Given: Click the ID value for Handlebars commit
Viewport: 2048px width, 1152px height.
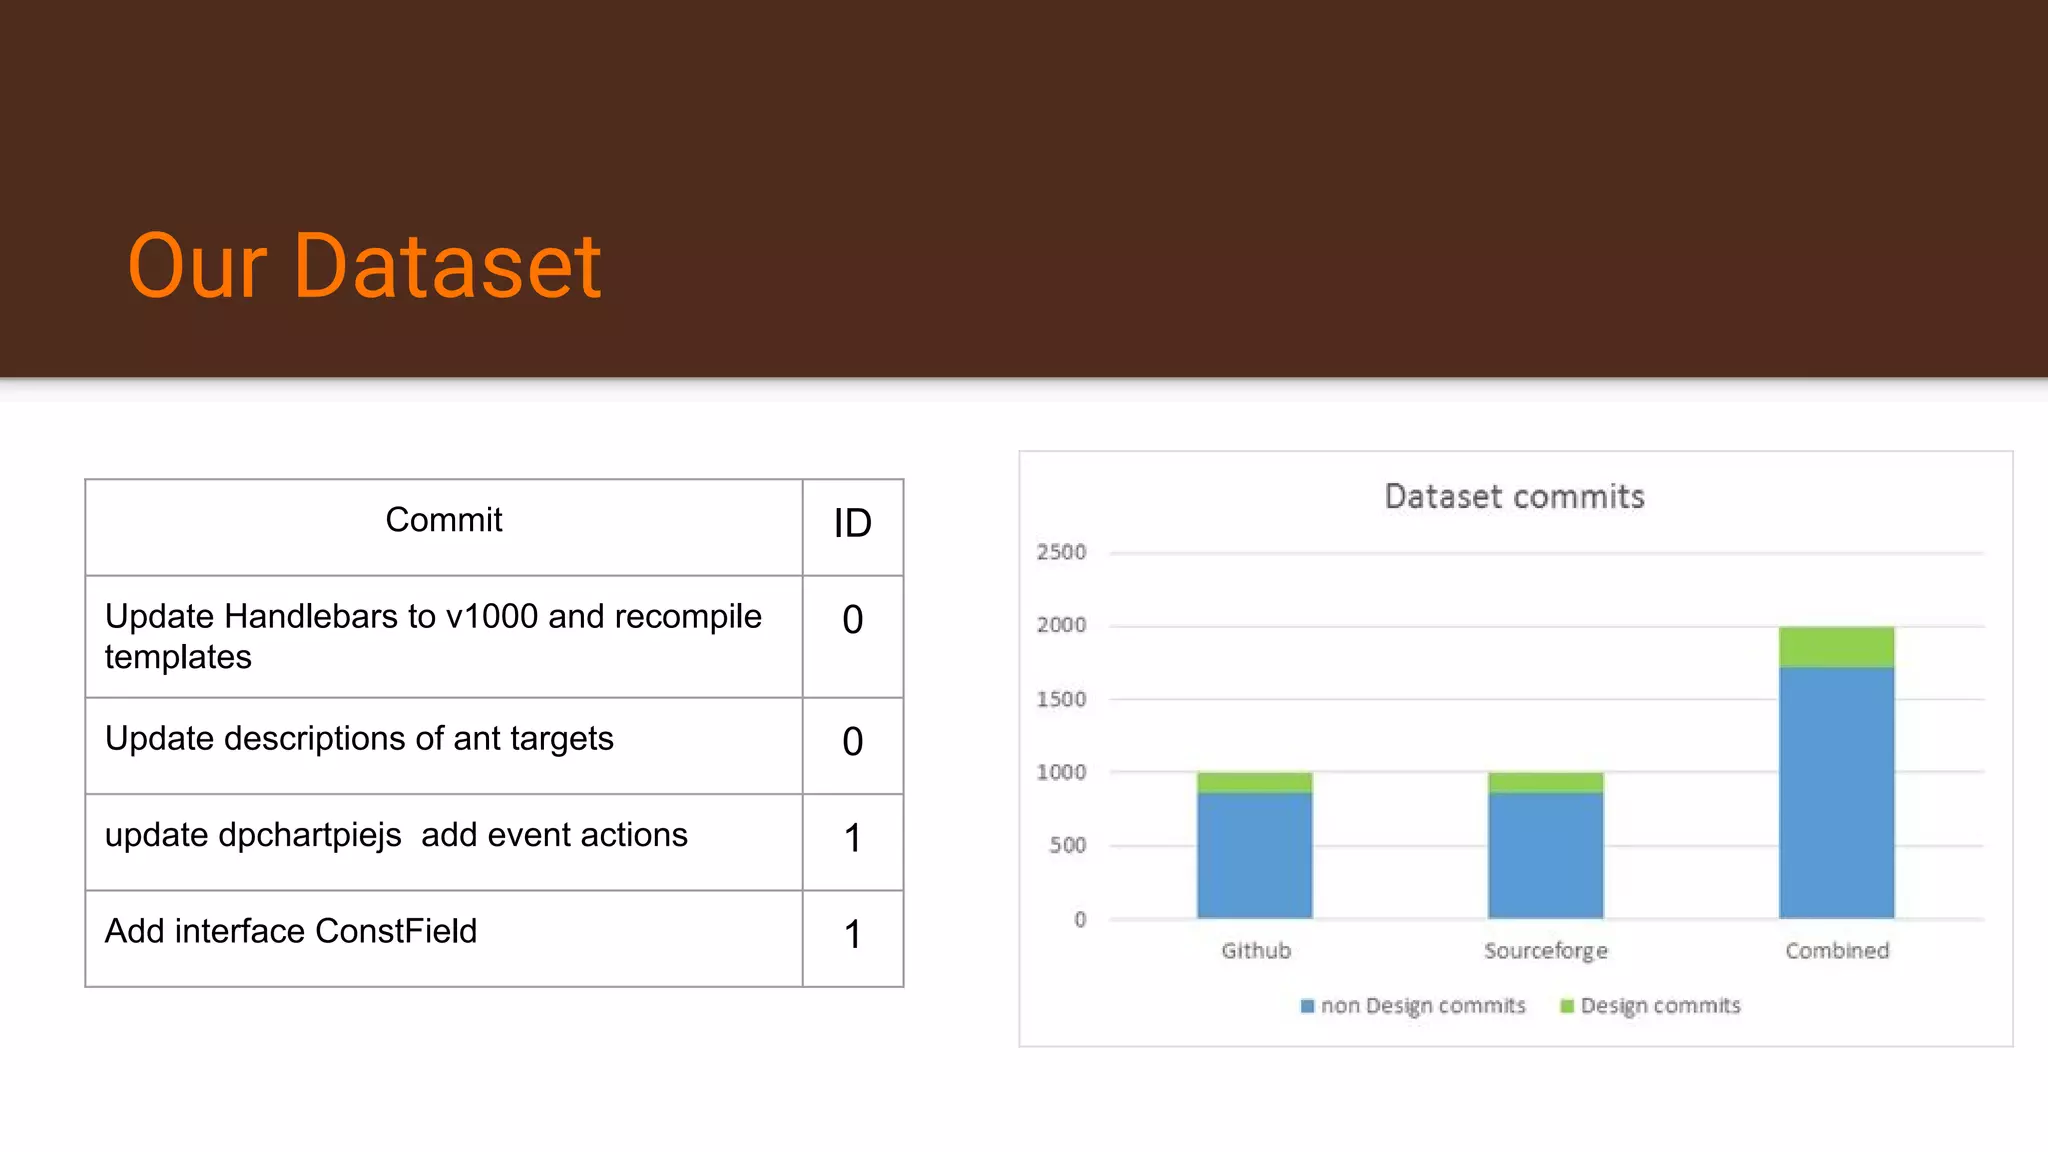Looking at the screenshot, I should (852, 620).
